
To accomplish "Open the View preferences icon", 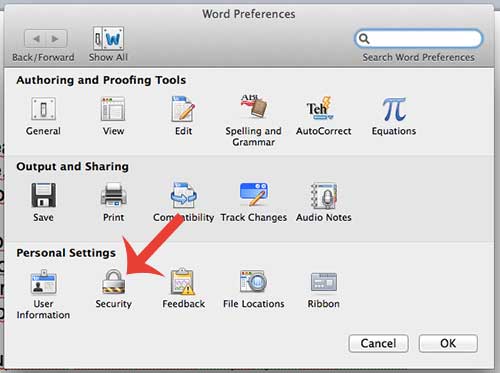I will (113, 109).
